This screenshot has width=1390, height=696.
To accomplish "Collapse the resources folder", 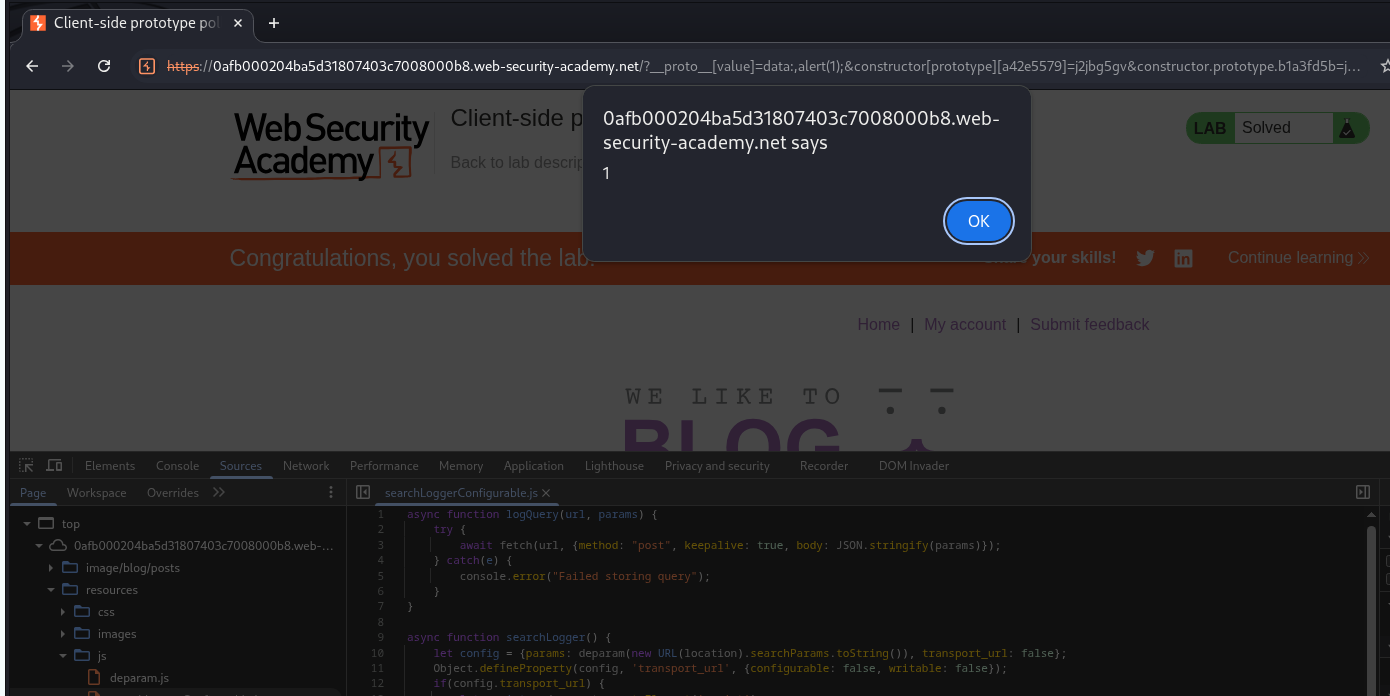I will click(51, 590).
